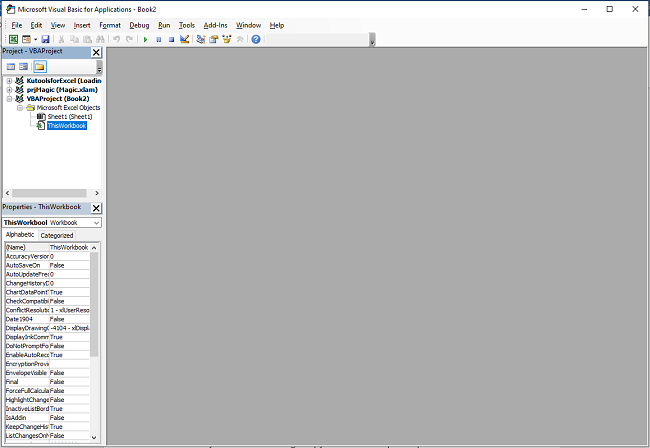Close the Properties panel

coord(96,208)
